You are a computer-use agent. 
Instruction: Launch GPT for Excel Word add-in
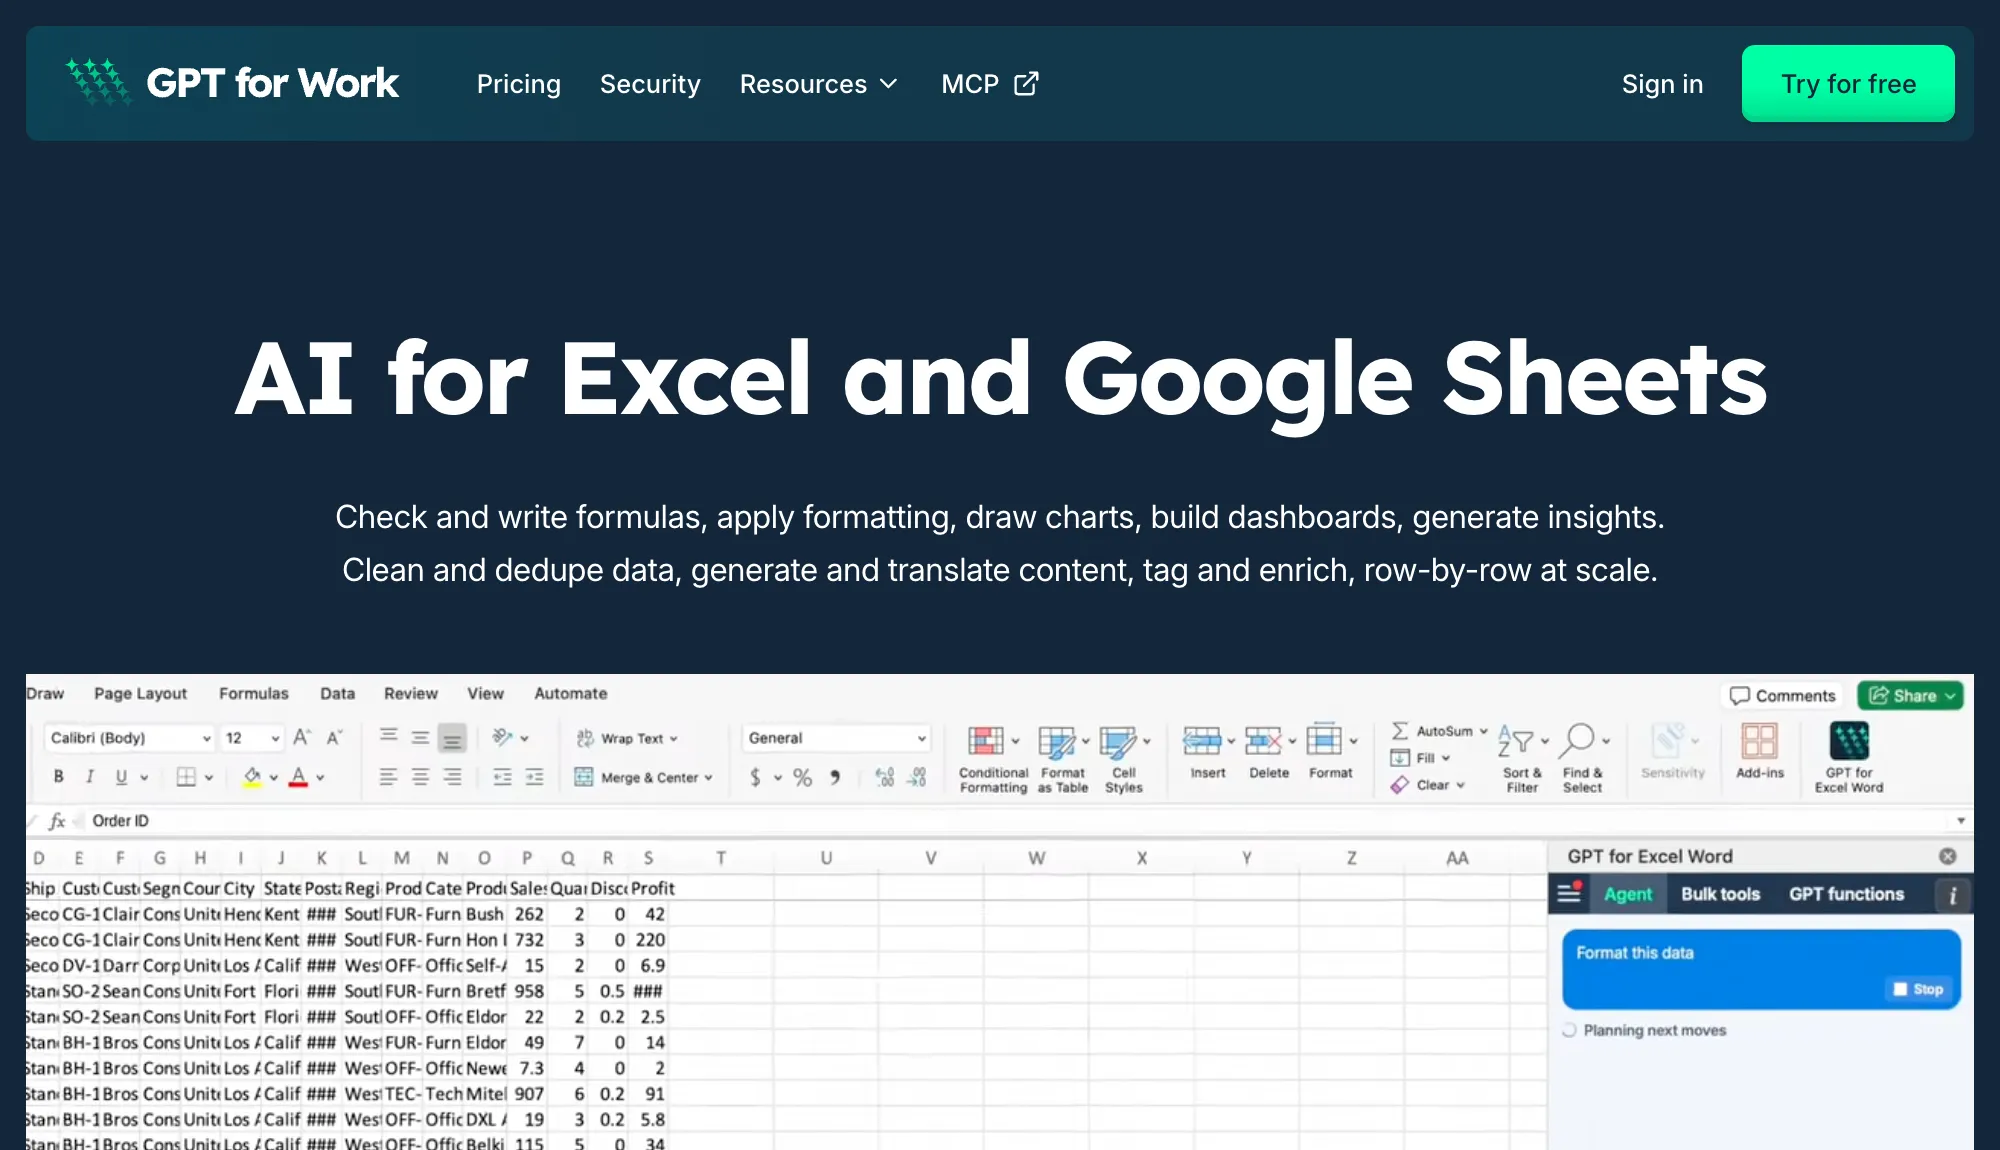tap(1849, 759)
